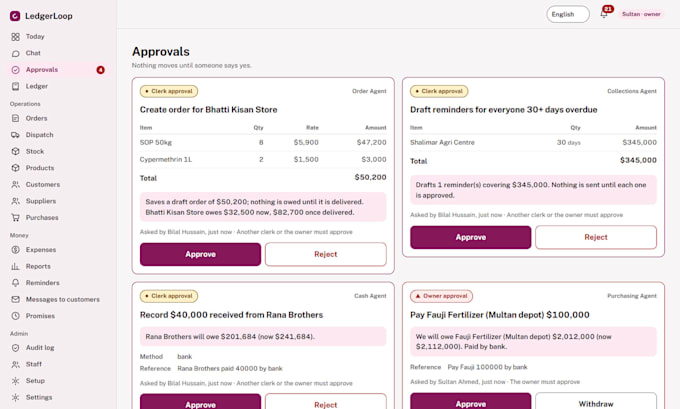Screen dimensions: 680x409
Task: Open Stock from the sidebar
Action: (x=35, y=151)
